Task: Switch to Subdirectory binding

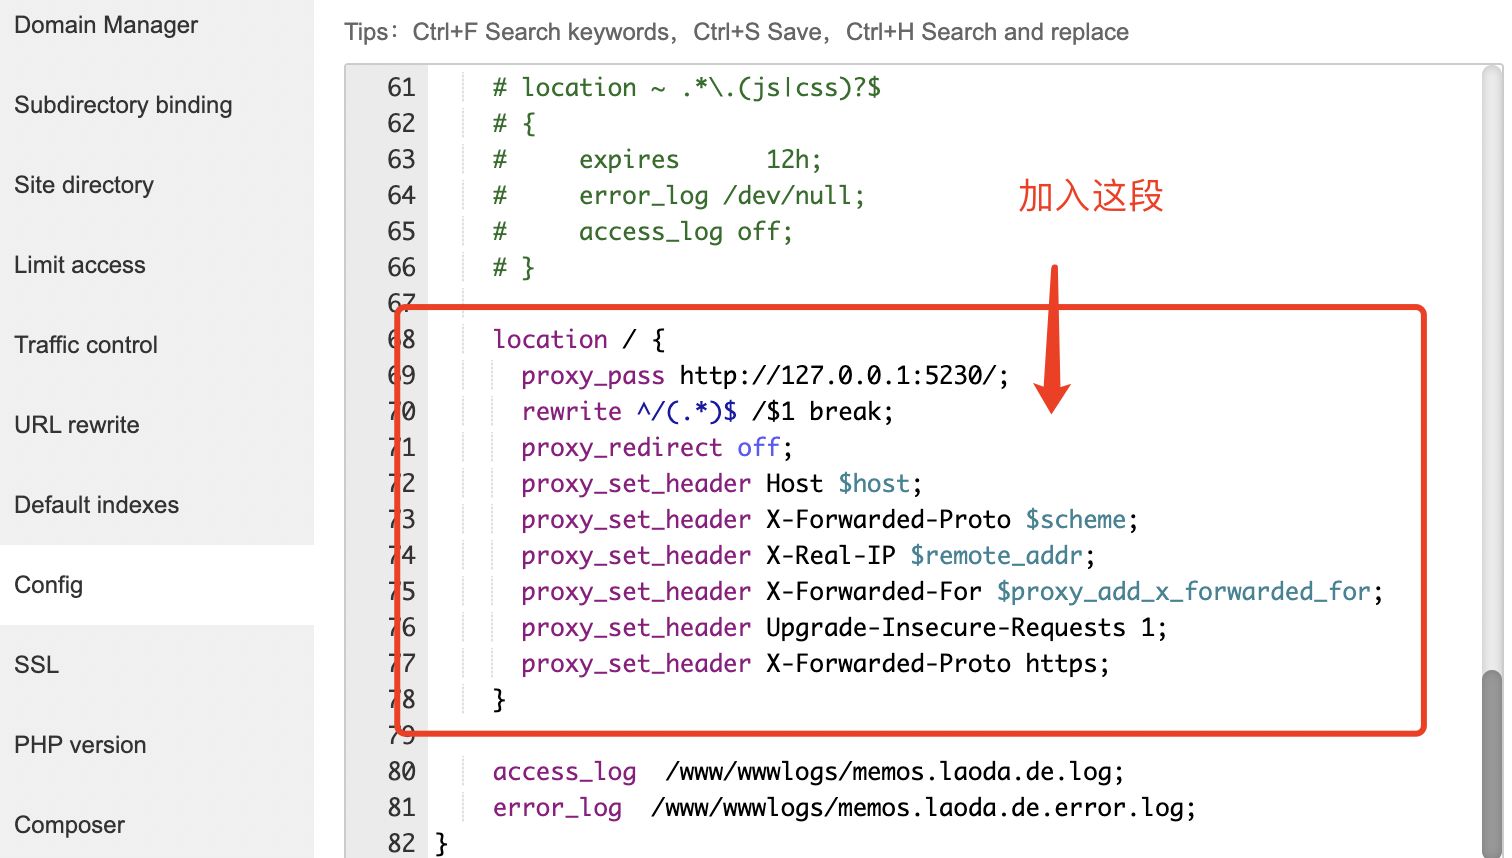Action: [123, 104]
